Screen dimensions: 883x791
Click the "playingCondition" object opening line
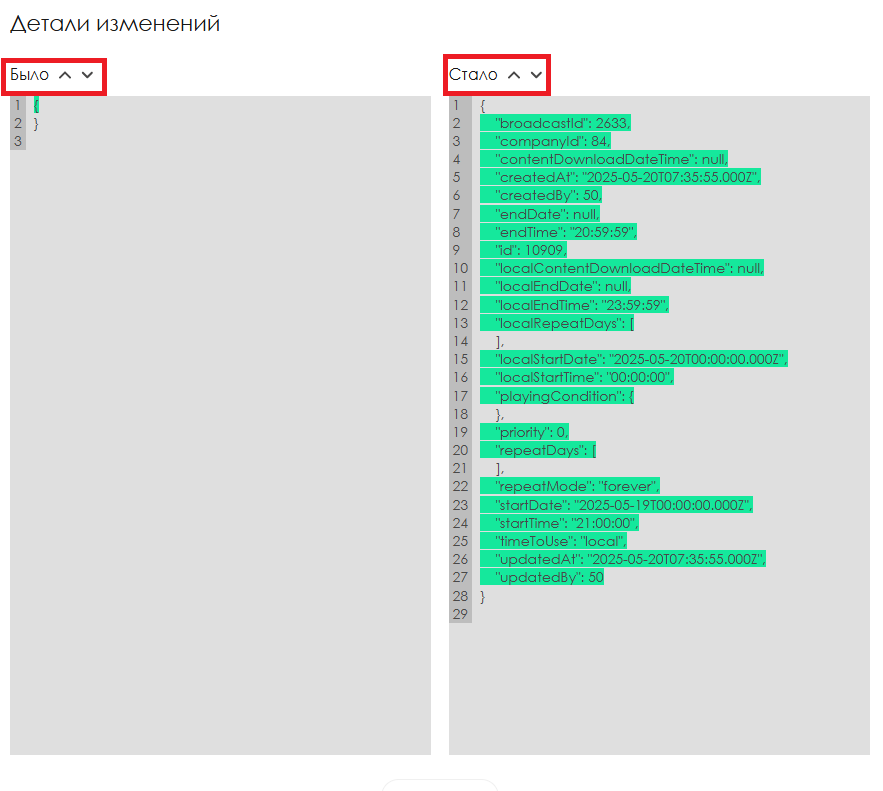tap(565, 396)
